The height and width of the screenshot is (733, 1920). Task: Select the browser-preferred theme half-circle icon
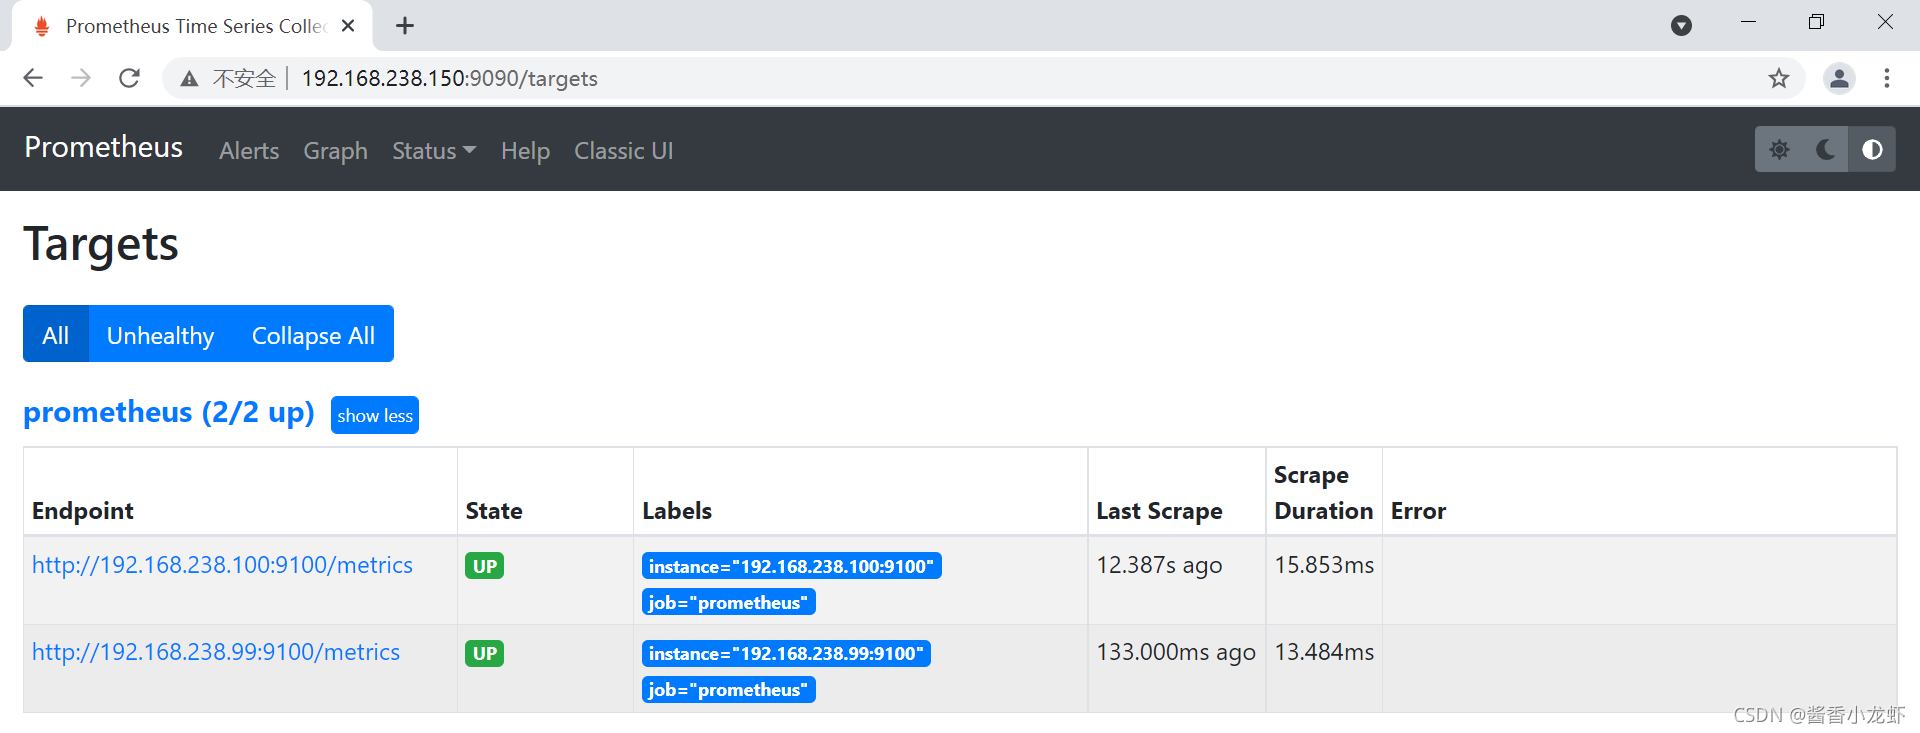click(1872, 150)
